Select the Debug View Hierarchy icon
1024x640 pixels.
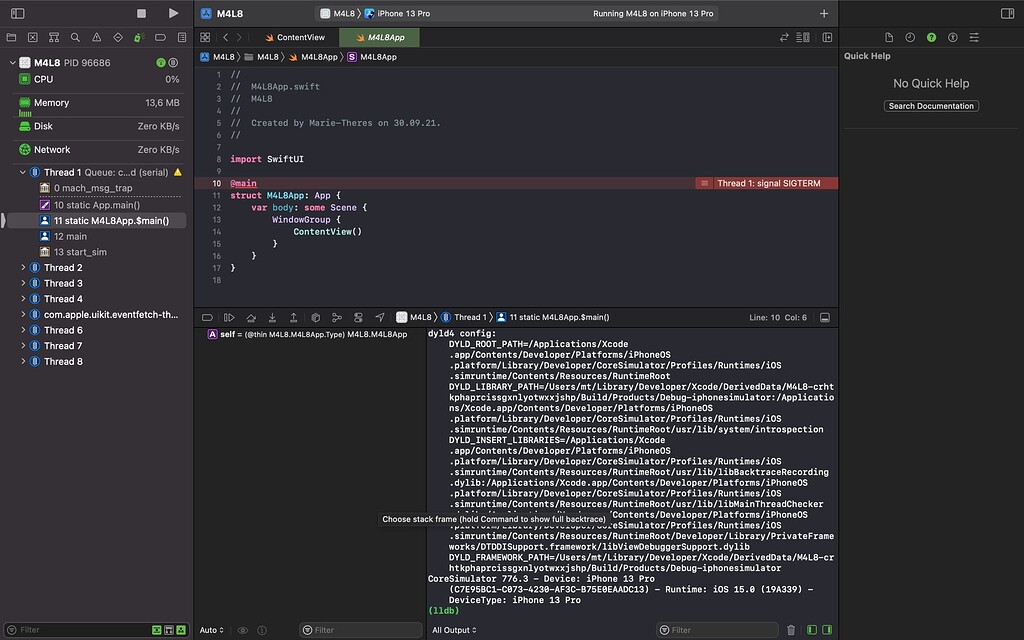pyautogui.click(x=316, y=317)
